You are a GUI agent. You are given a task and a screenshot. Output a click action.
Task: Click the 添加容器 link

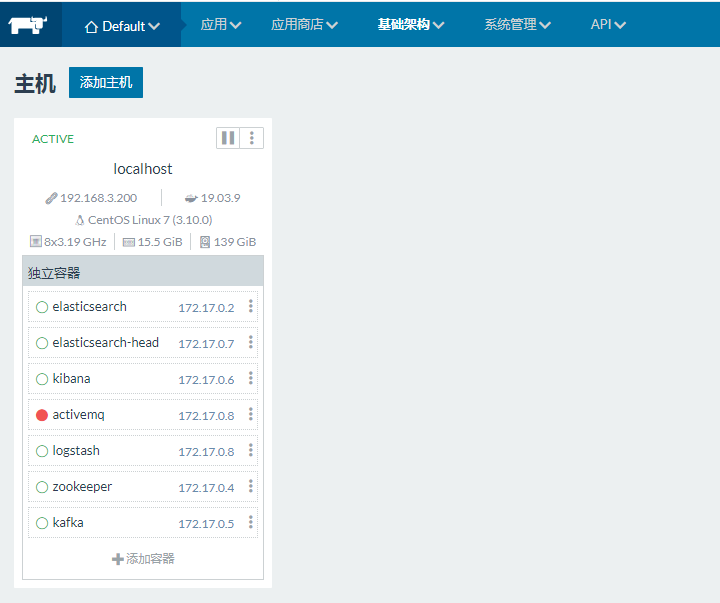tap(143, 558)
